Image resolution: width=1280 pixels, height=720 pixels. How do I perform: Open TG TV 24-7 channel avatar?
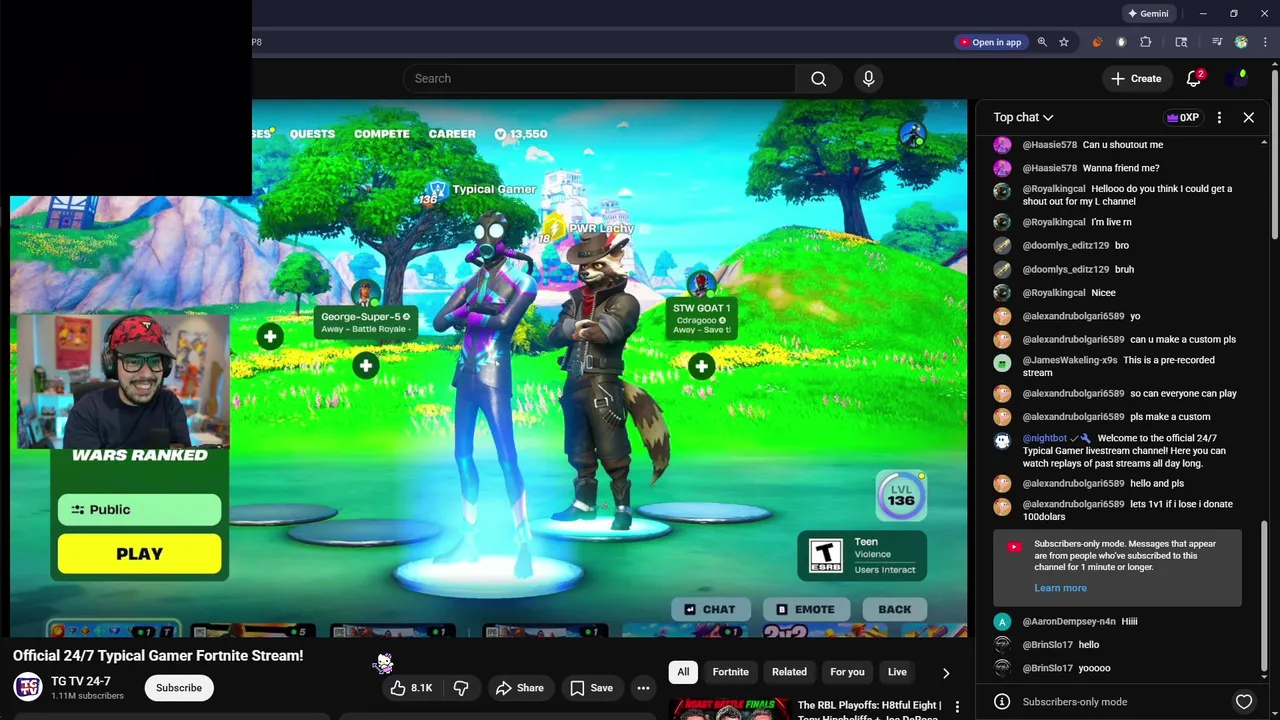click(x=28, y=688)
